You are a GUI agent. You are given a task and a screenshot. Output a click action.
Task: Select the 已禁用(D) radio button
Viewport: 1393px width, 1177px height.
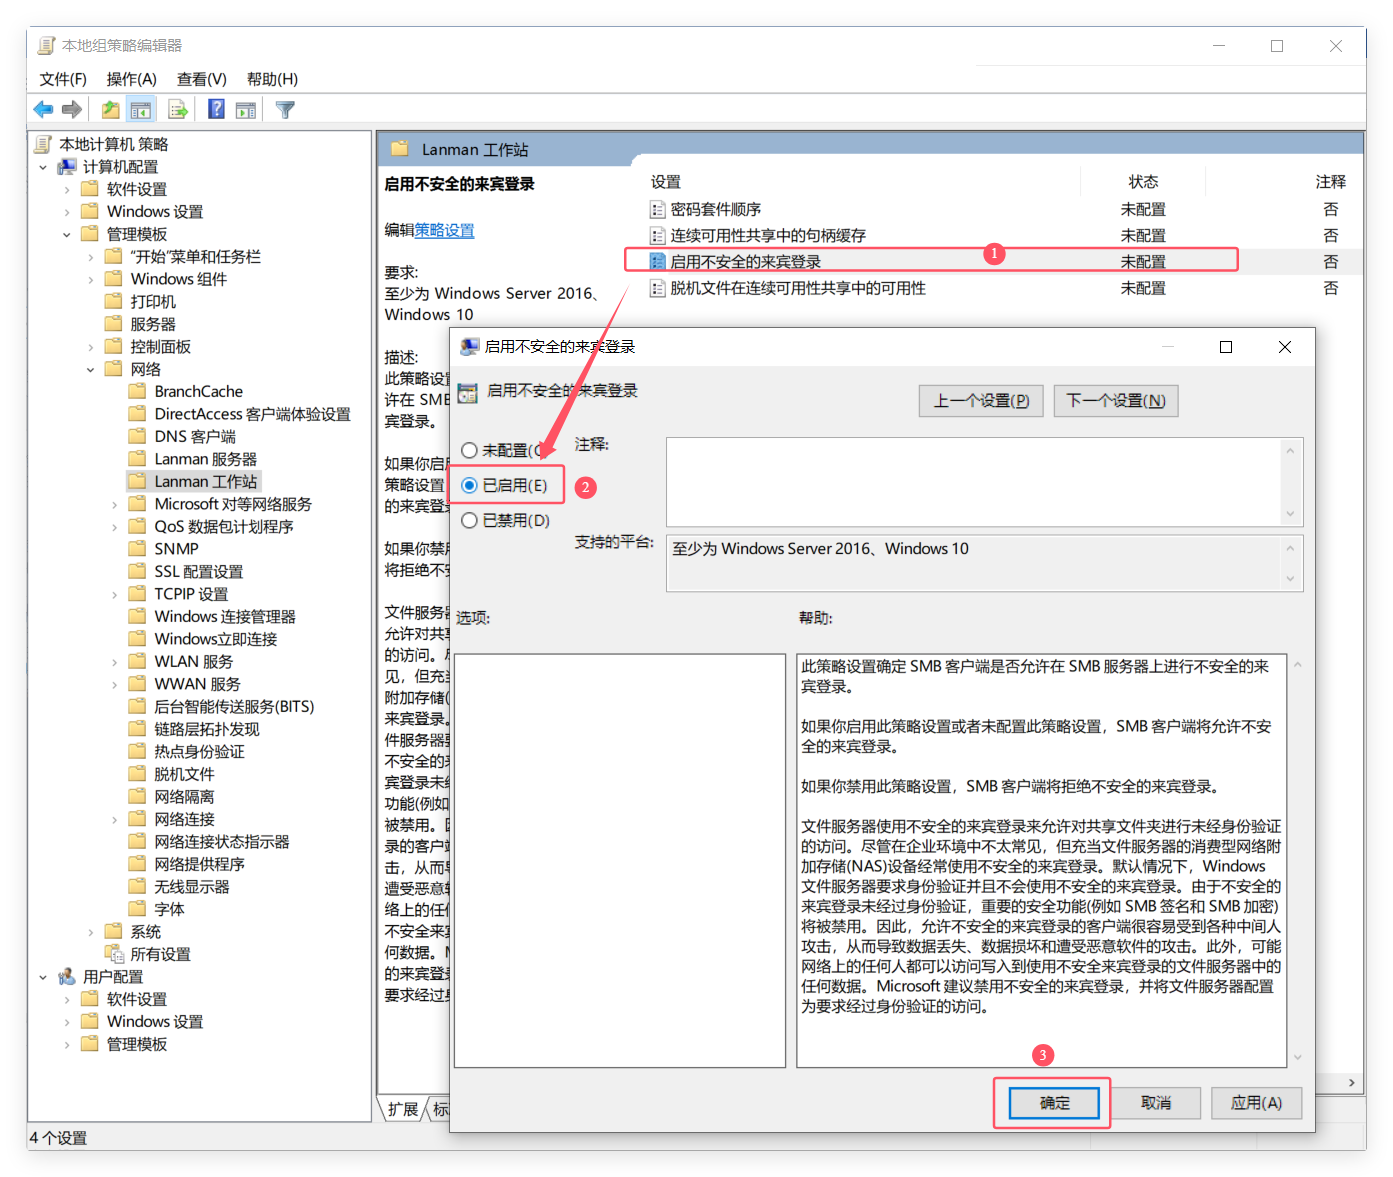click(x=469, y=521)
